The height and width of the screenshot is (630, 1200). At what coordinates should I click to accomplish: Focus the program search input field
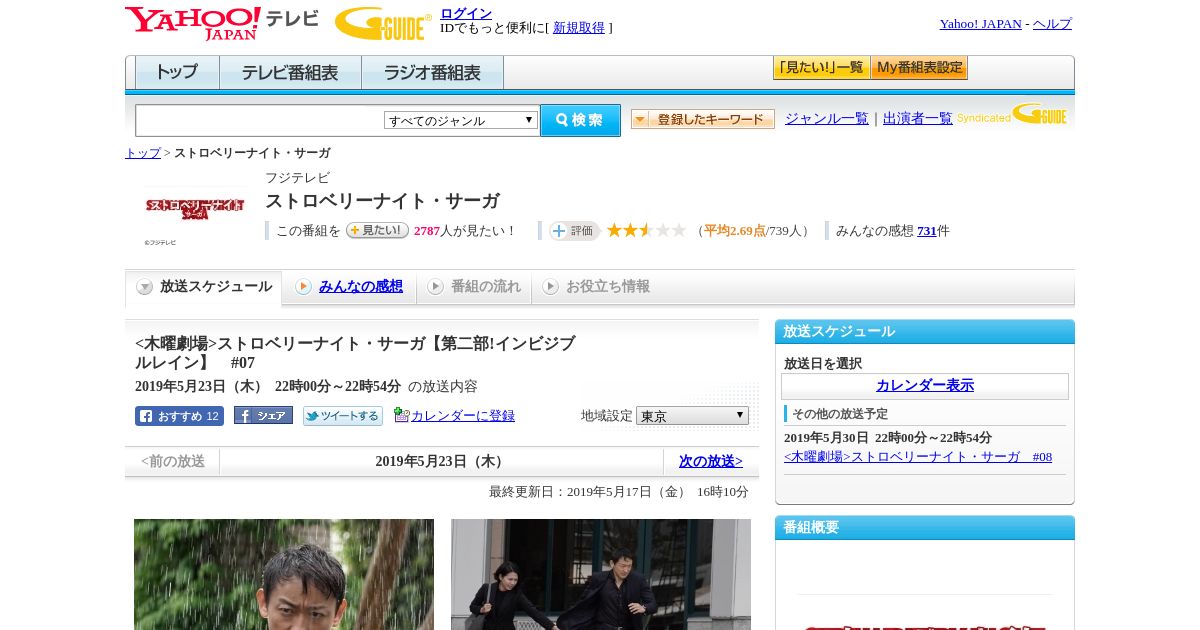[x=260, y=120]
